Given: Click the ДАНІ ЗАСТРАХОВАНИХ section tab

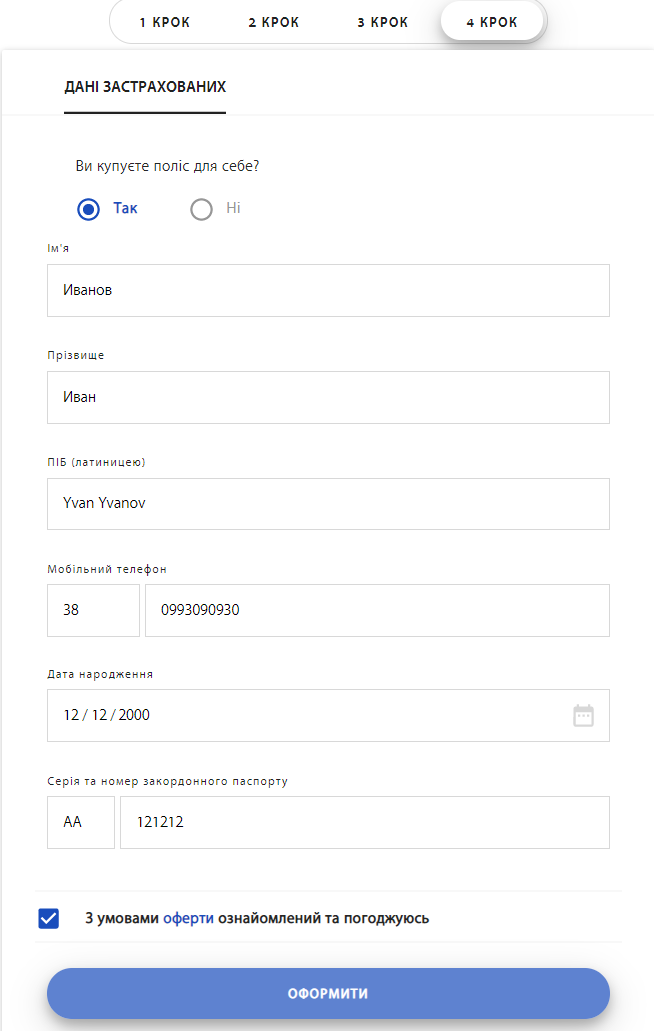Looking at the screenshot, I should click(x=145, y=87).
